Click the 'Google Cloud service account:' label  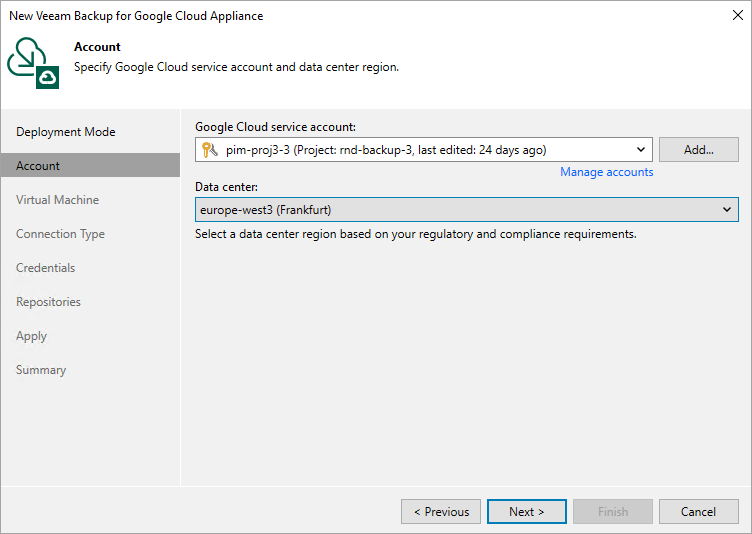(275, 127)
